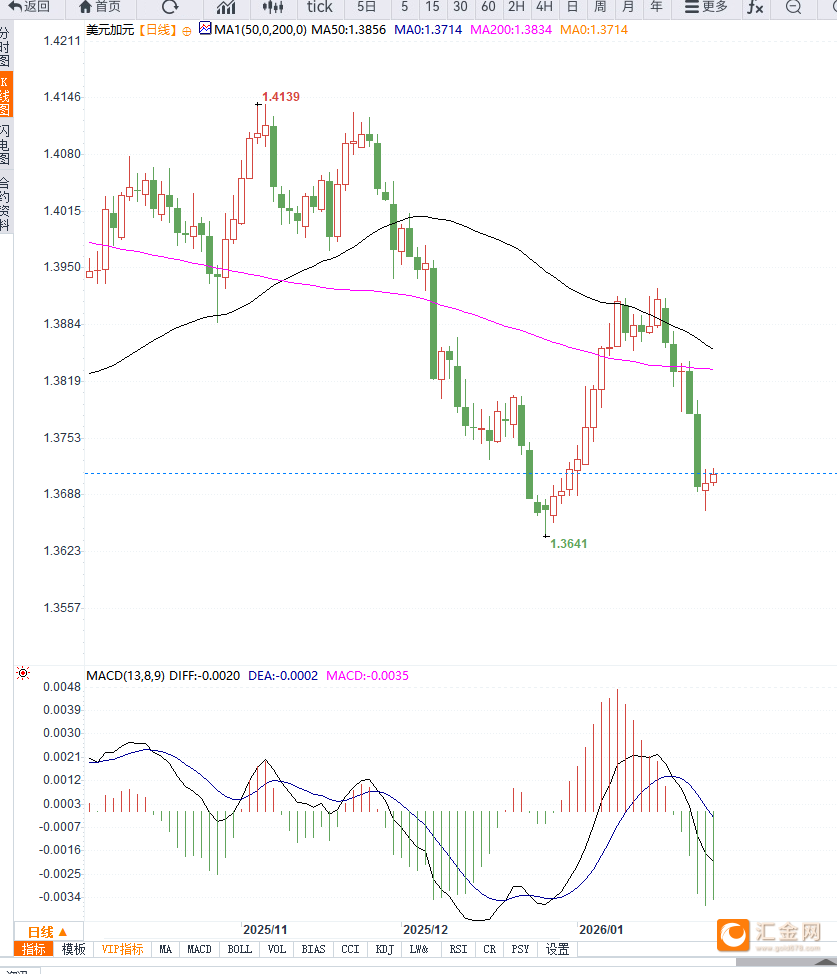The image size is (837, 974).
Task: Click the MACD(13,8,9) parameters label
Action: (126, 676)
